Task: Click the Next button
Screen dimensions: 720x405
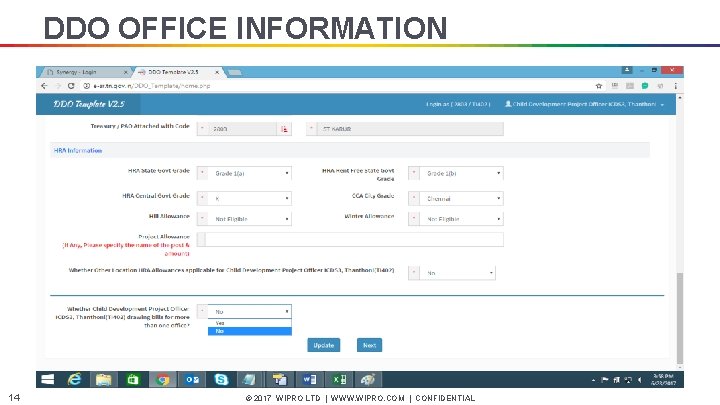Action: click(369, 345)
